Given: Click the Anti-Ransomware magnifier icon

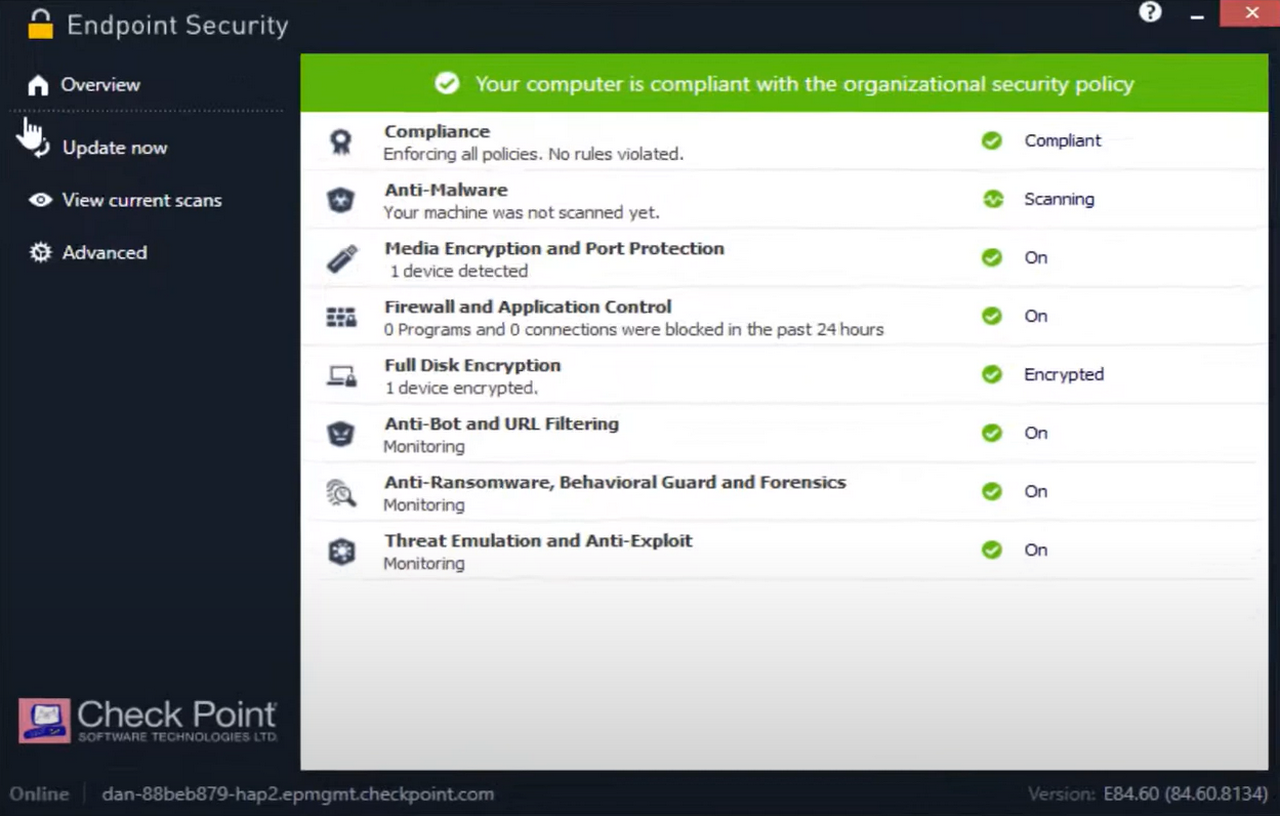Looking at the screenshot, I should click(x=341, y=492).
